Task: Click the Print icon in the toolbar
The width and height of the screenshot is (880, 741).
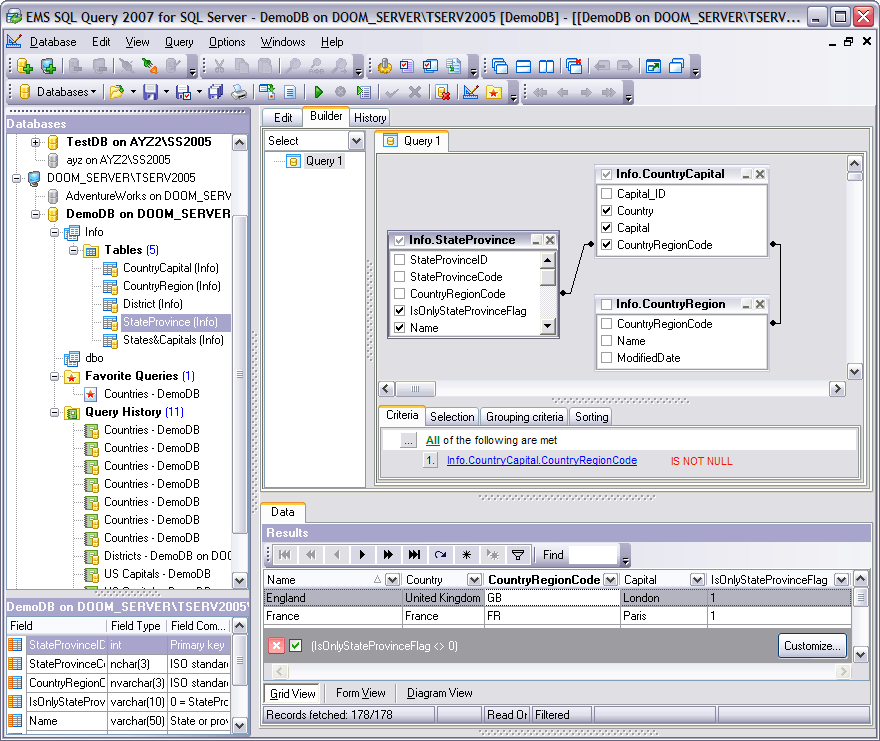Action: pyautogui.click(x=239, y=92)
